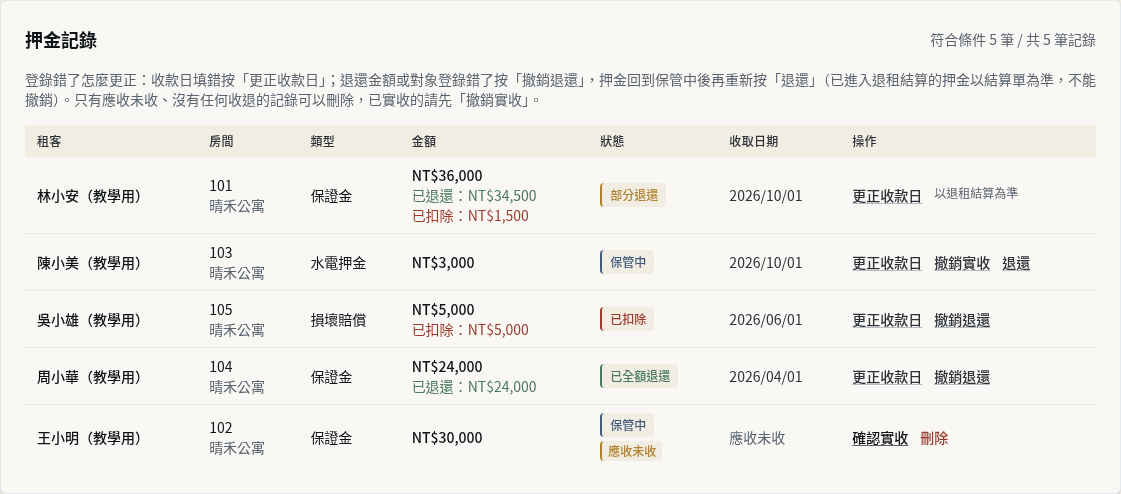
Task: Click the 操作 column header
Action: point(864,142)
